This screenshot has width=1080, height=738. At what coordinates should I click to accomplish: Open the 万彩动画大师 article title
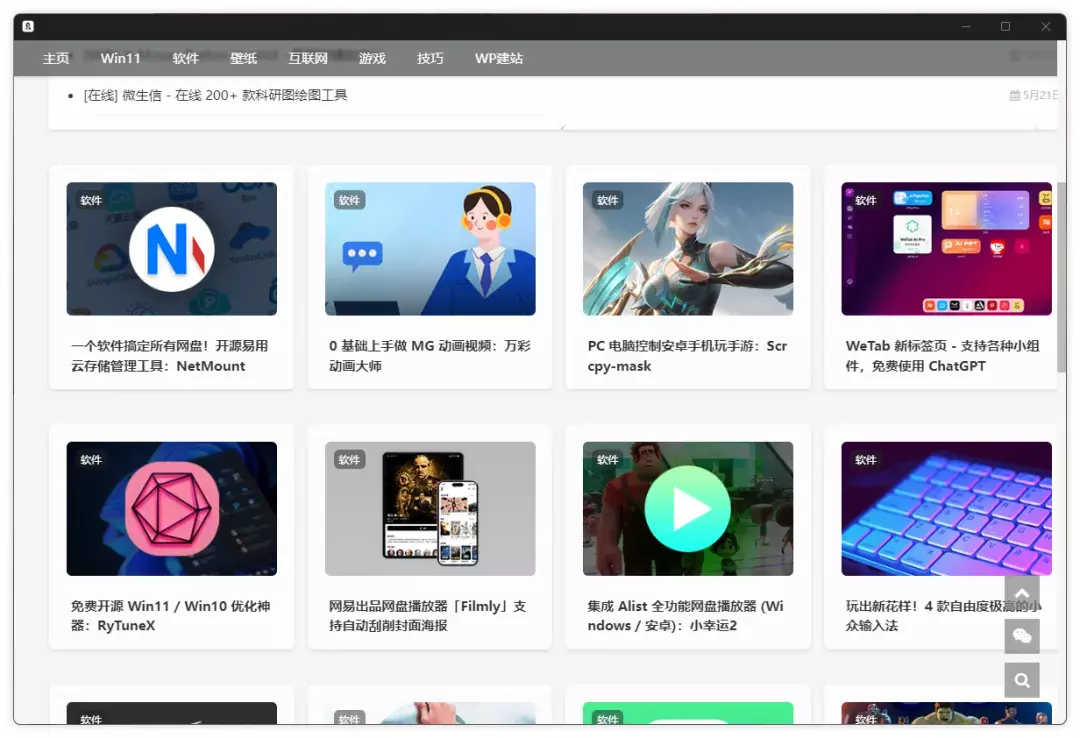(x=430, y=356)
